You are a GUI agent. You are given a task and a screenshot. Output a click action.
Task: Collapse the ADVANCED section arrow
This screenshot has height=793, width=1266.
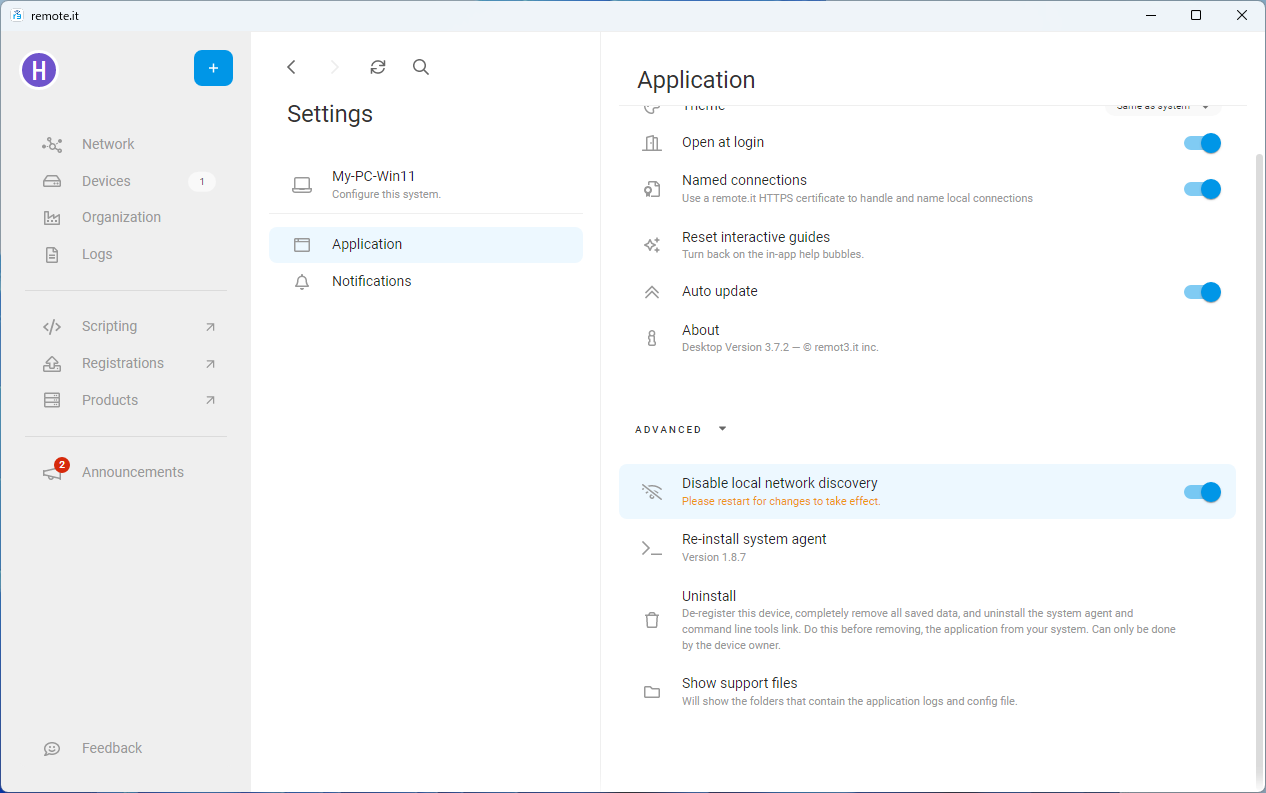point(723,429)
